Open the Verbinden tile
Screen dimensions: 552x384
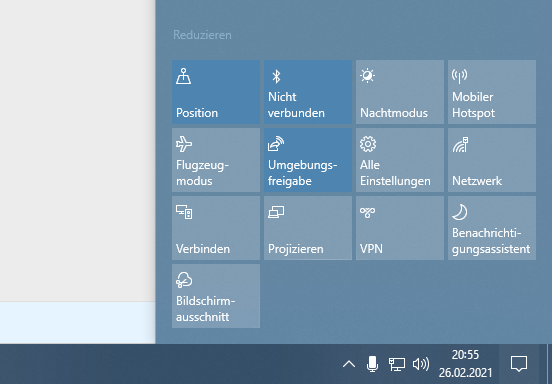[216, 228]
